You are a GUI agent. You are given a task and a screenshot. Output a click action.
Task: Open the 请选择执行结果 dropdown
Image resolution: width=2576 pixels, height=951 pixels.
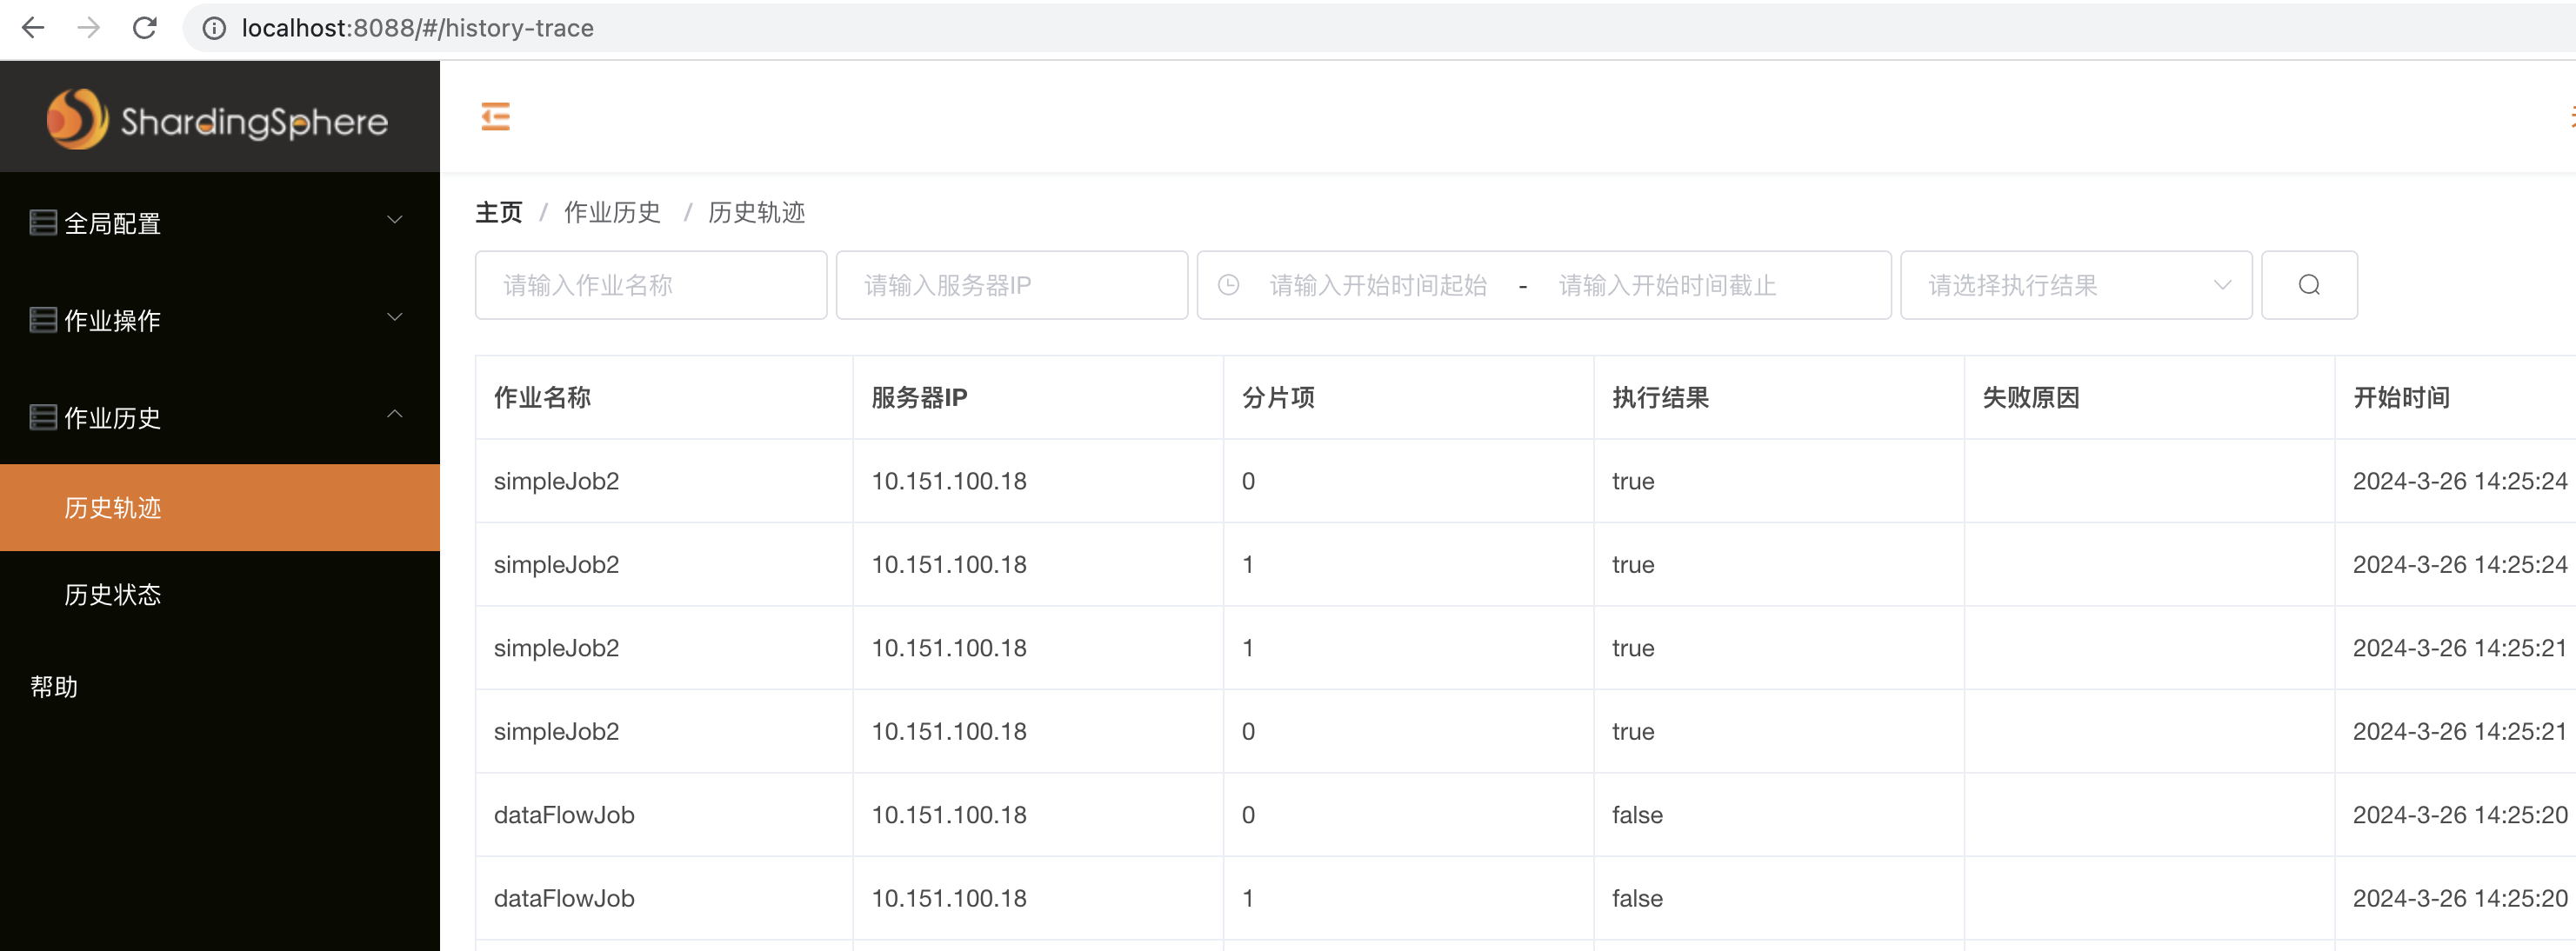tap(2076, 285)
